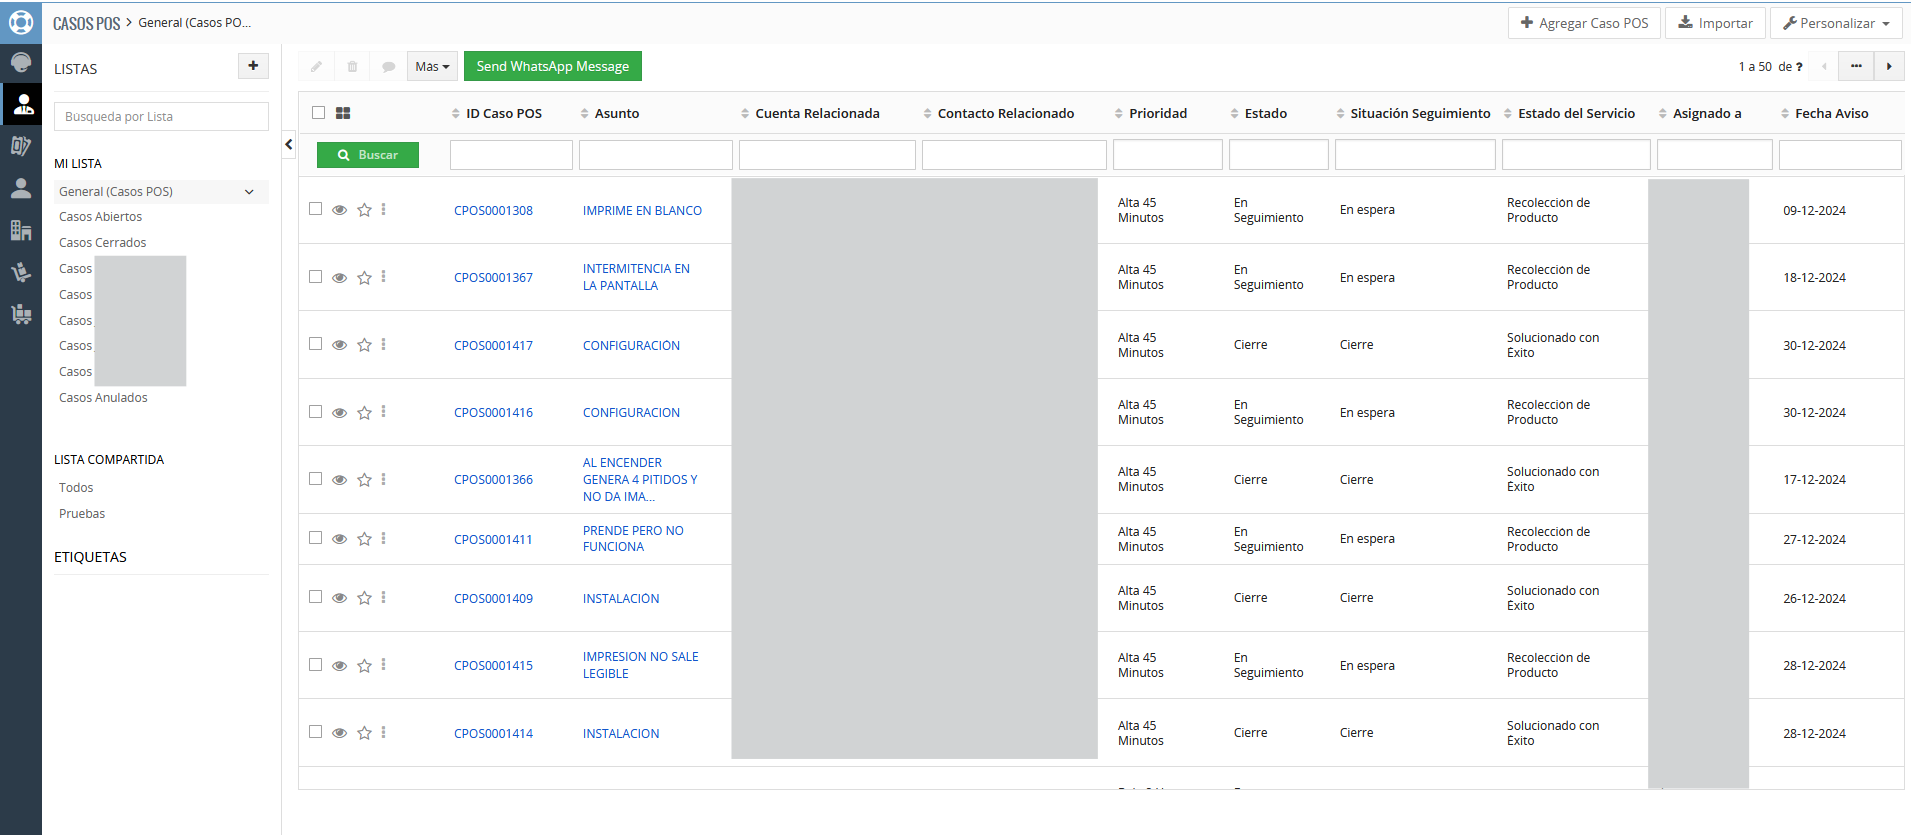Check the CPOS0001308 row checkbox
The image size is (1911, 835).
coord(316,209)
